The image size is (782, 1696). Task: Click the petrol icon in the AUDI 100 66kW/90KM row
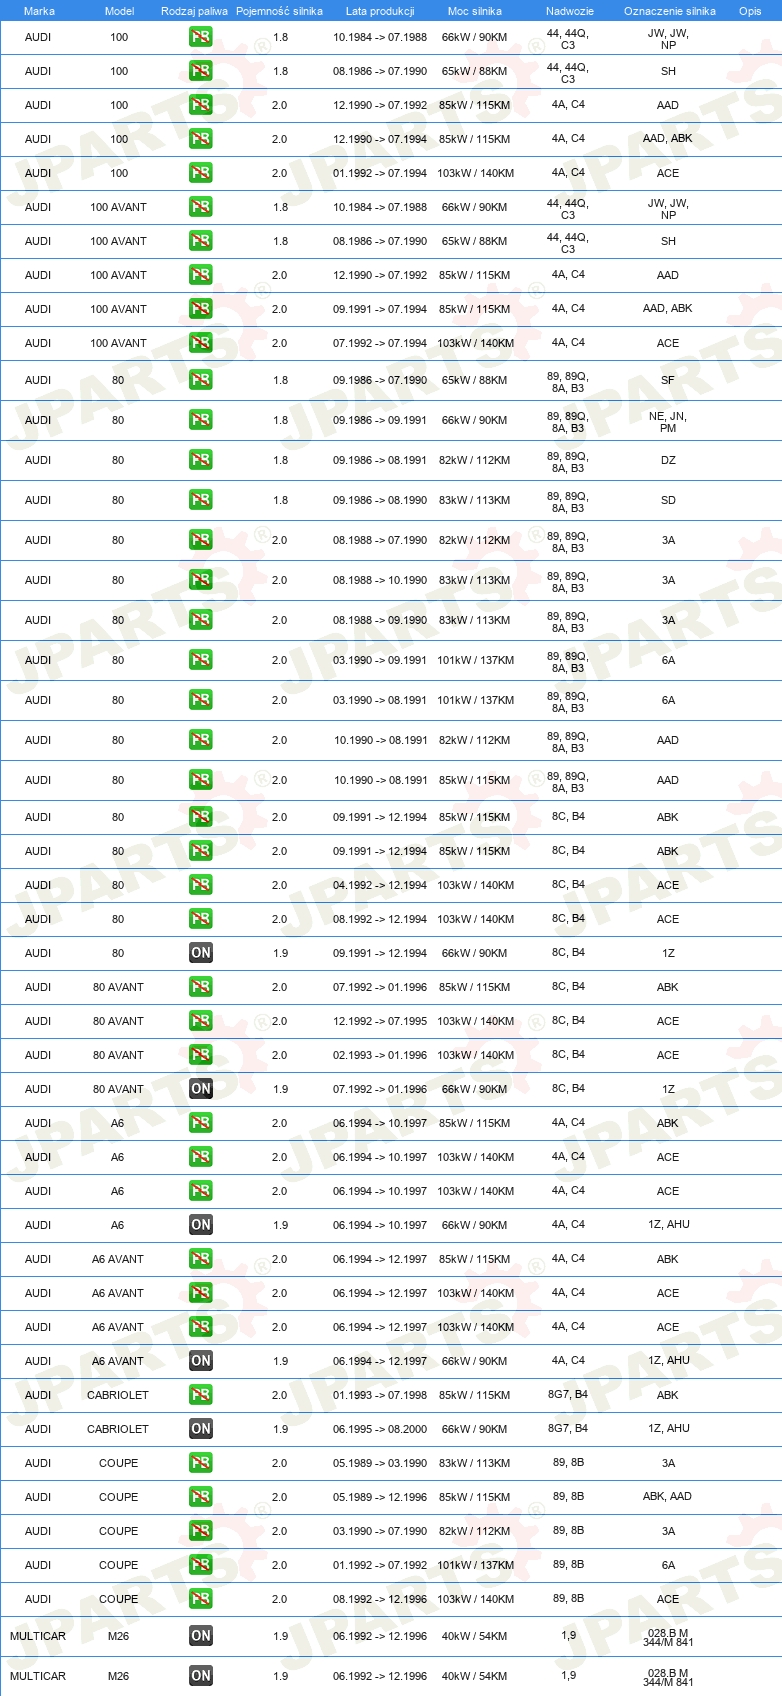[201, 37]
